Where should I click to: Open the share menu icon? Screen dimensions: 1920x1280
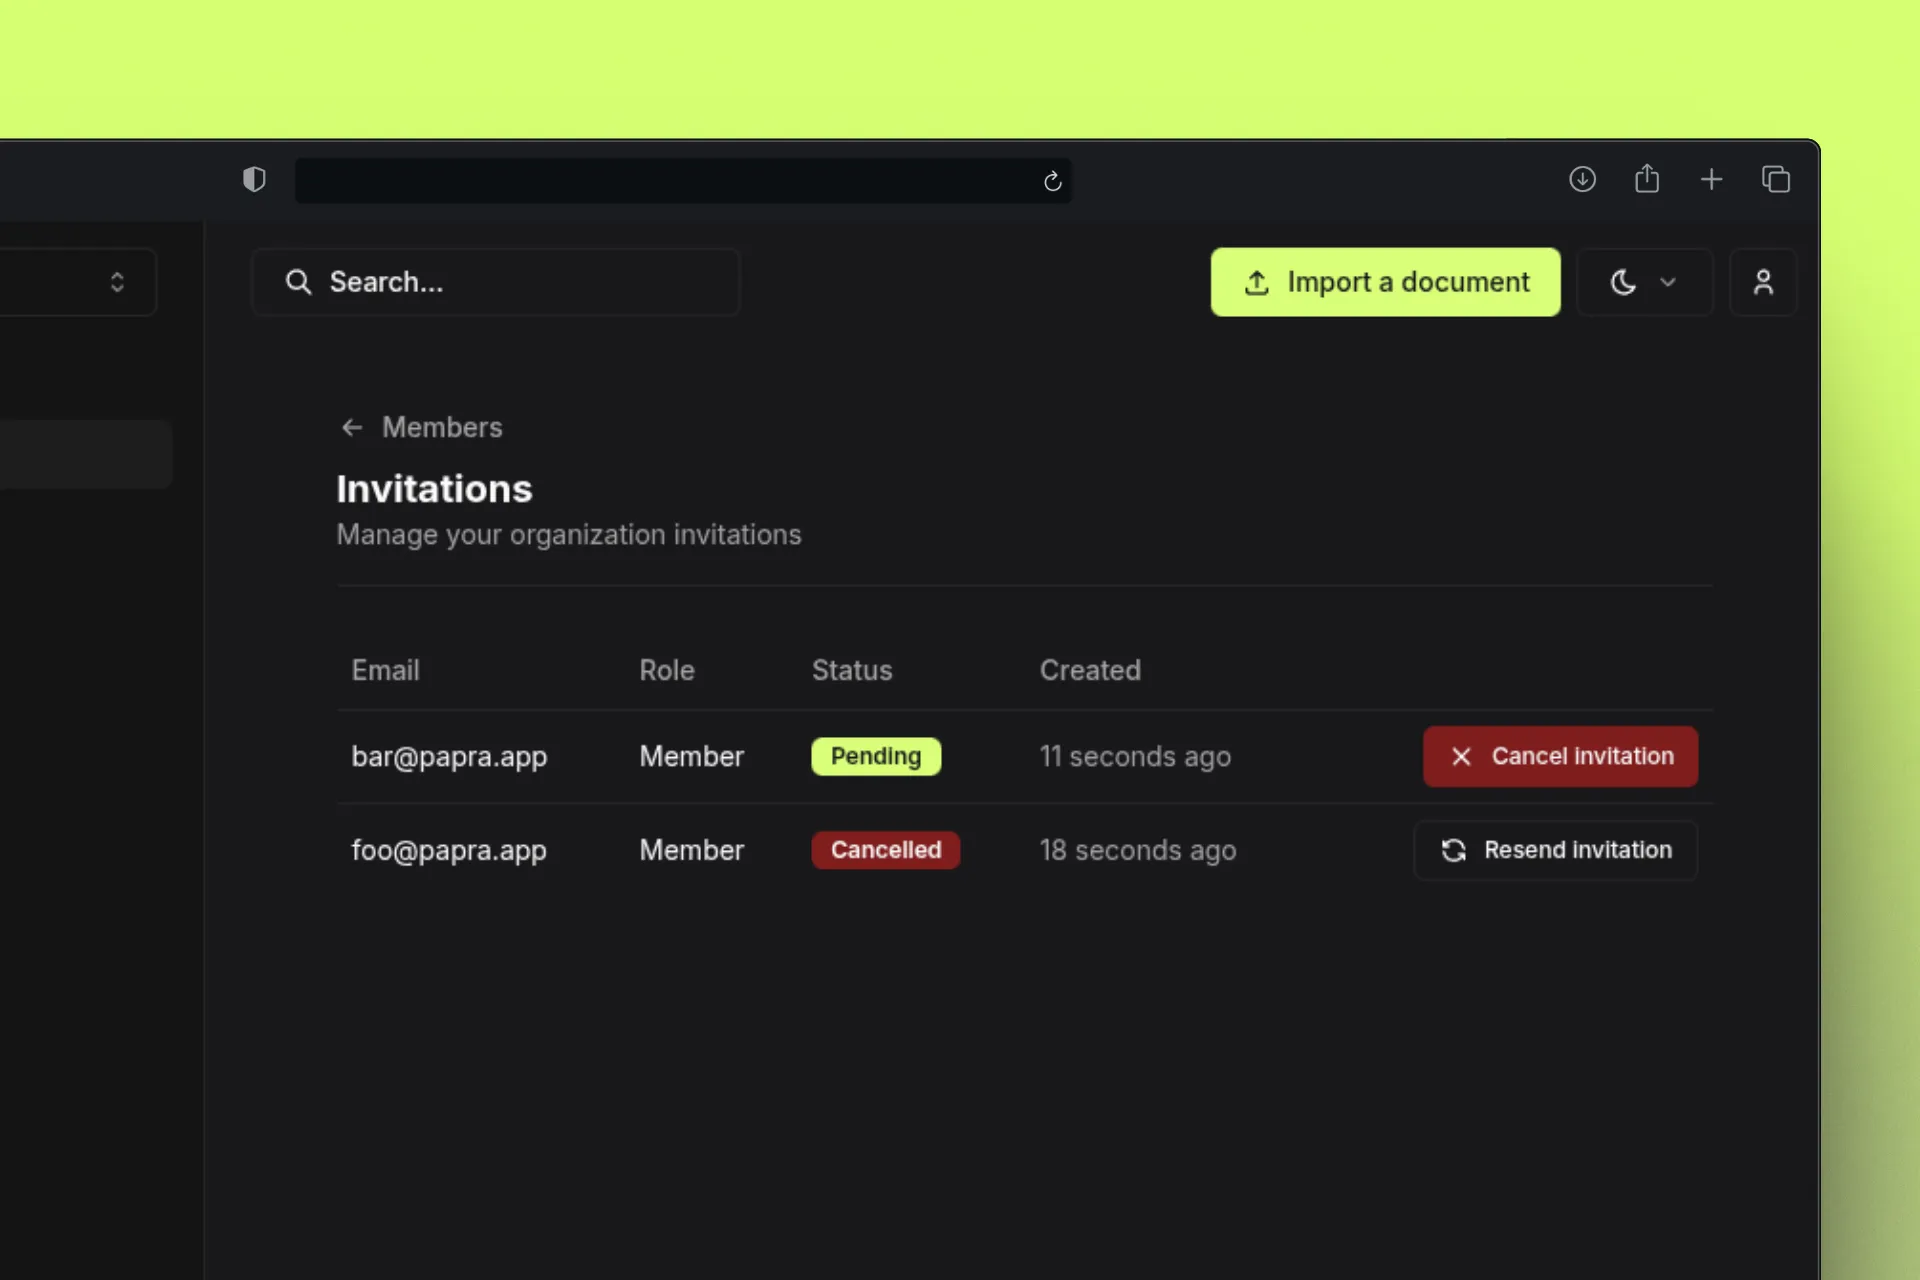coord(1647,179)
